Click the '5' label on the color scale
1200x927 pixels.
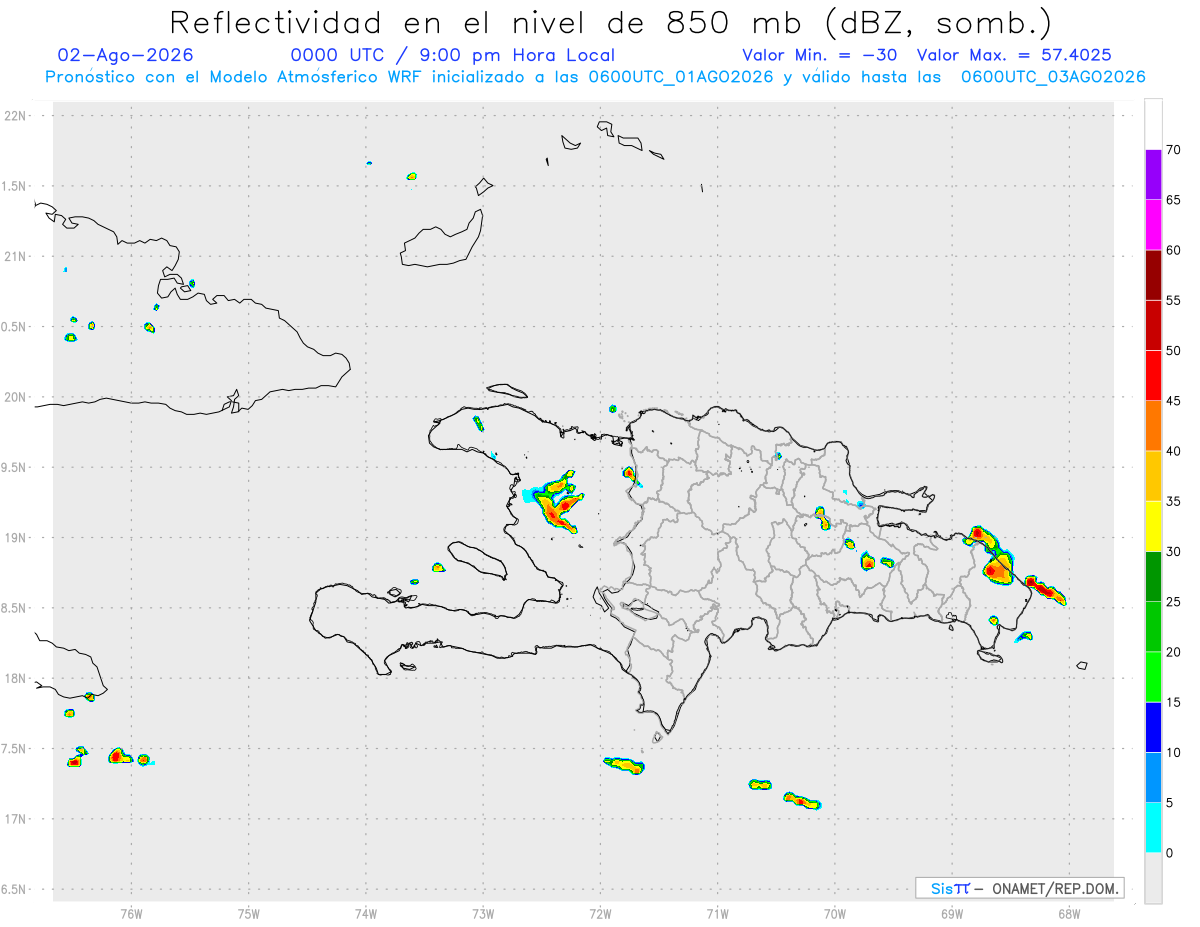pos(1170,803)
